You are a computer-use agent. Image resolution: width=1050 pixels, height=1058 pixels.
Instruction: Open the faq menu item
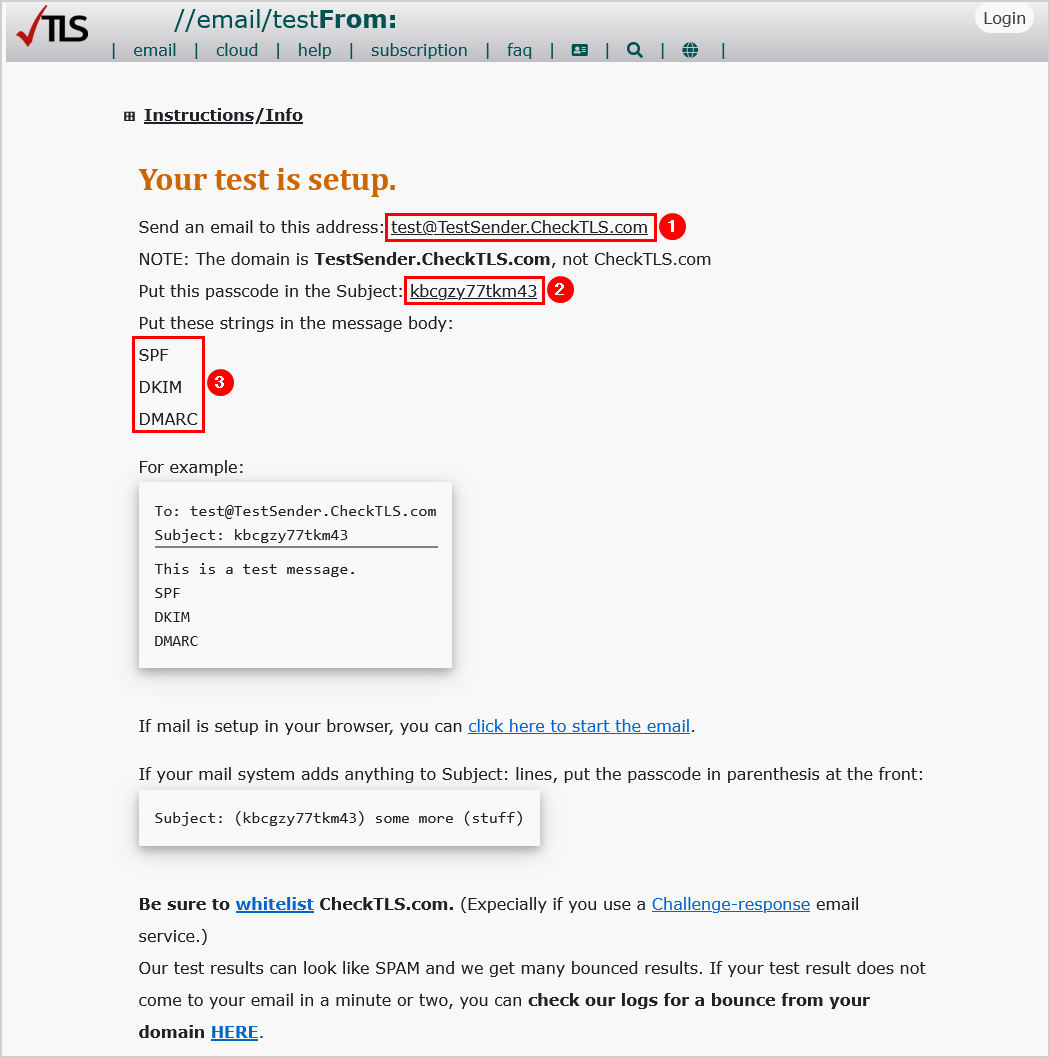click(519, 51)
